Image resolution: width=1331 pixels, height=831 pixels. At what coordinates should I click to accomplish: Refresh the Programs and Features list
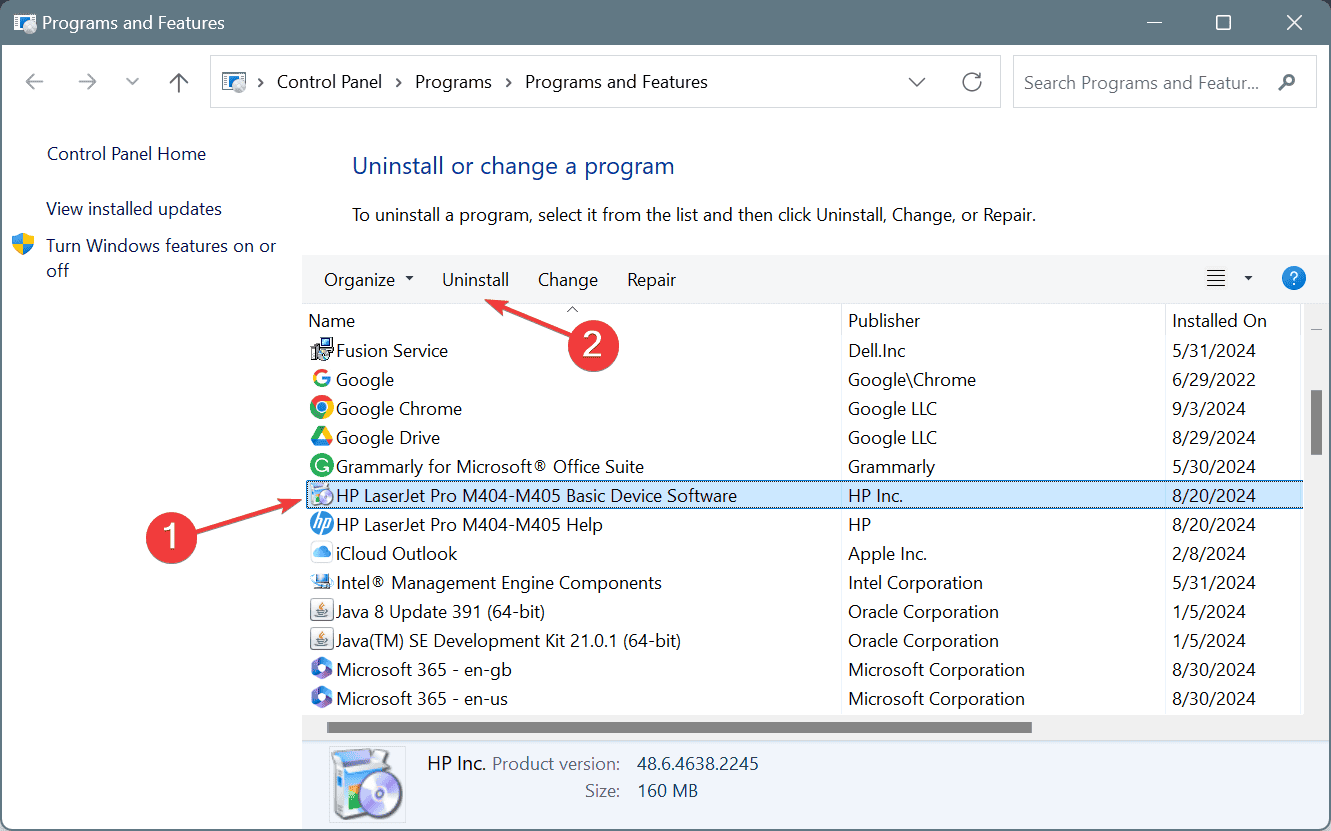[x=972, y=82]
